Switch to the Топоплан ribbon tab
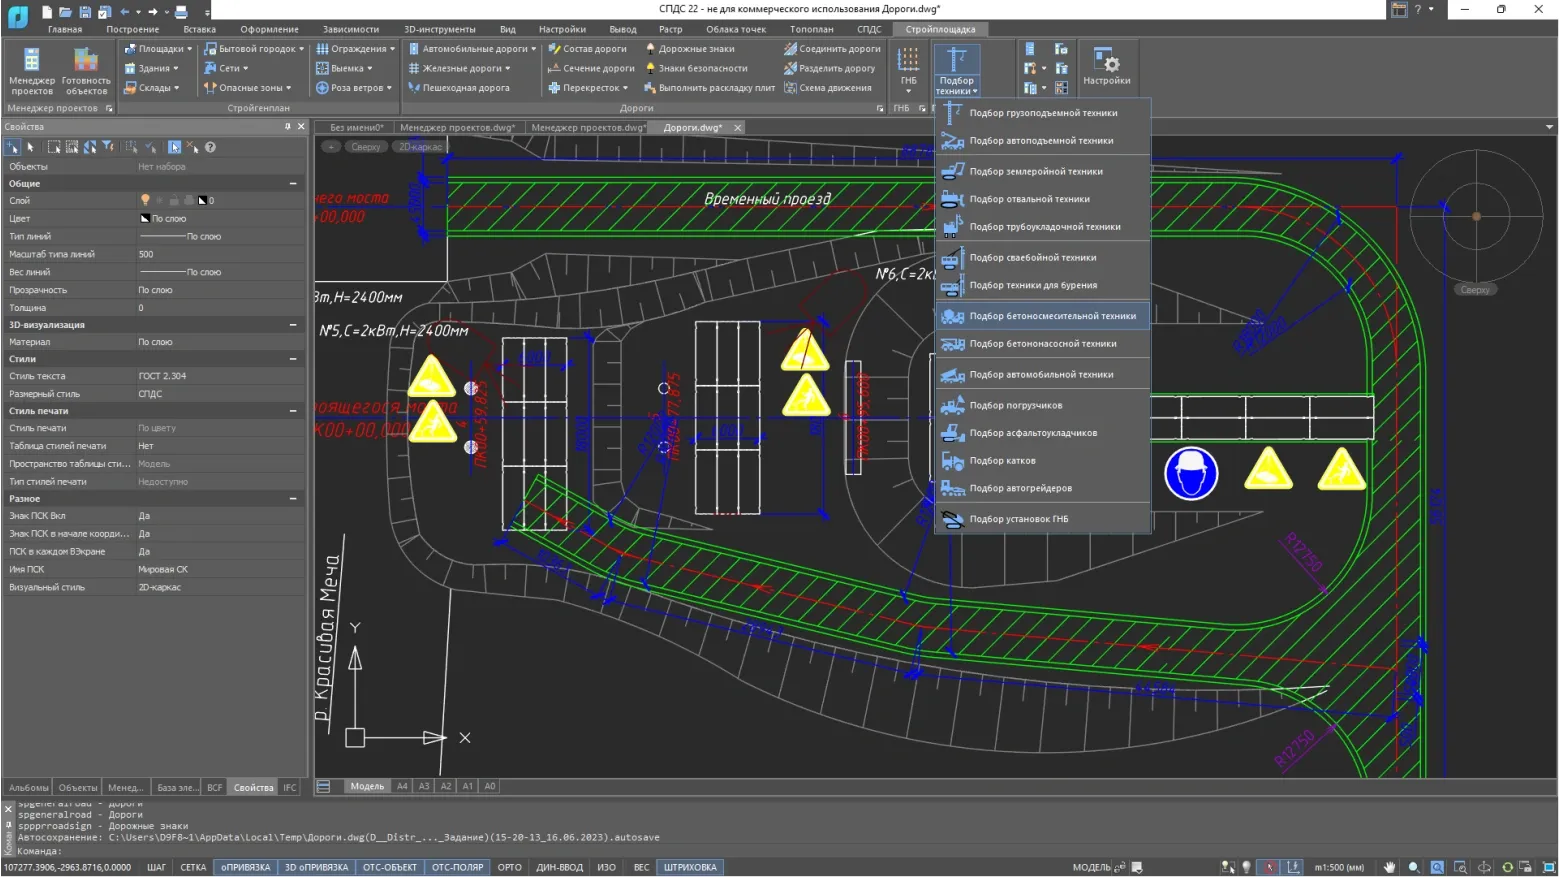 pos(811,29)
